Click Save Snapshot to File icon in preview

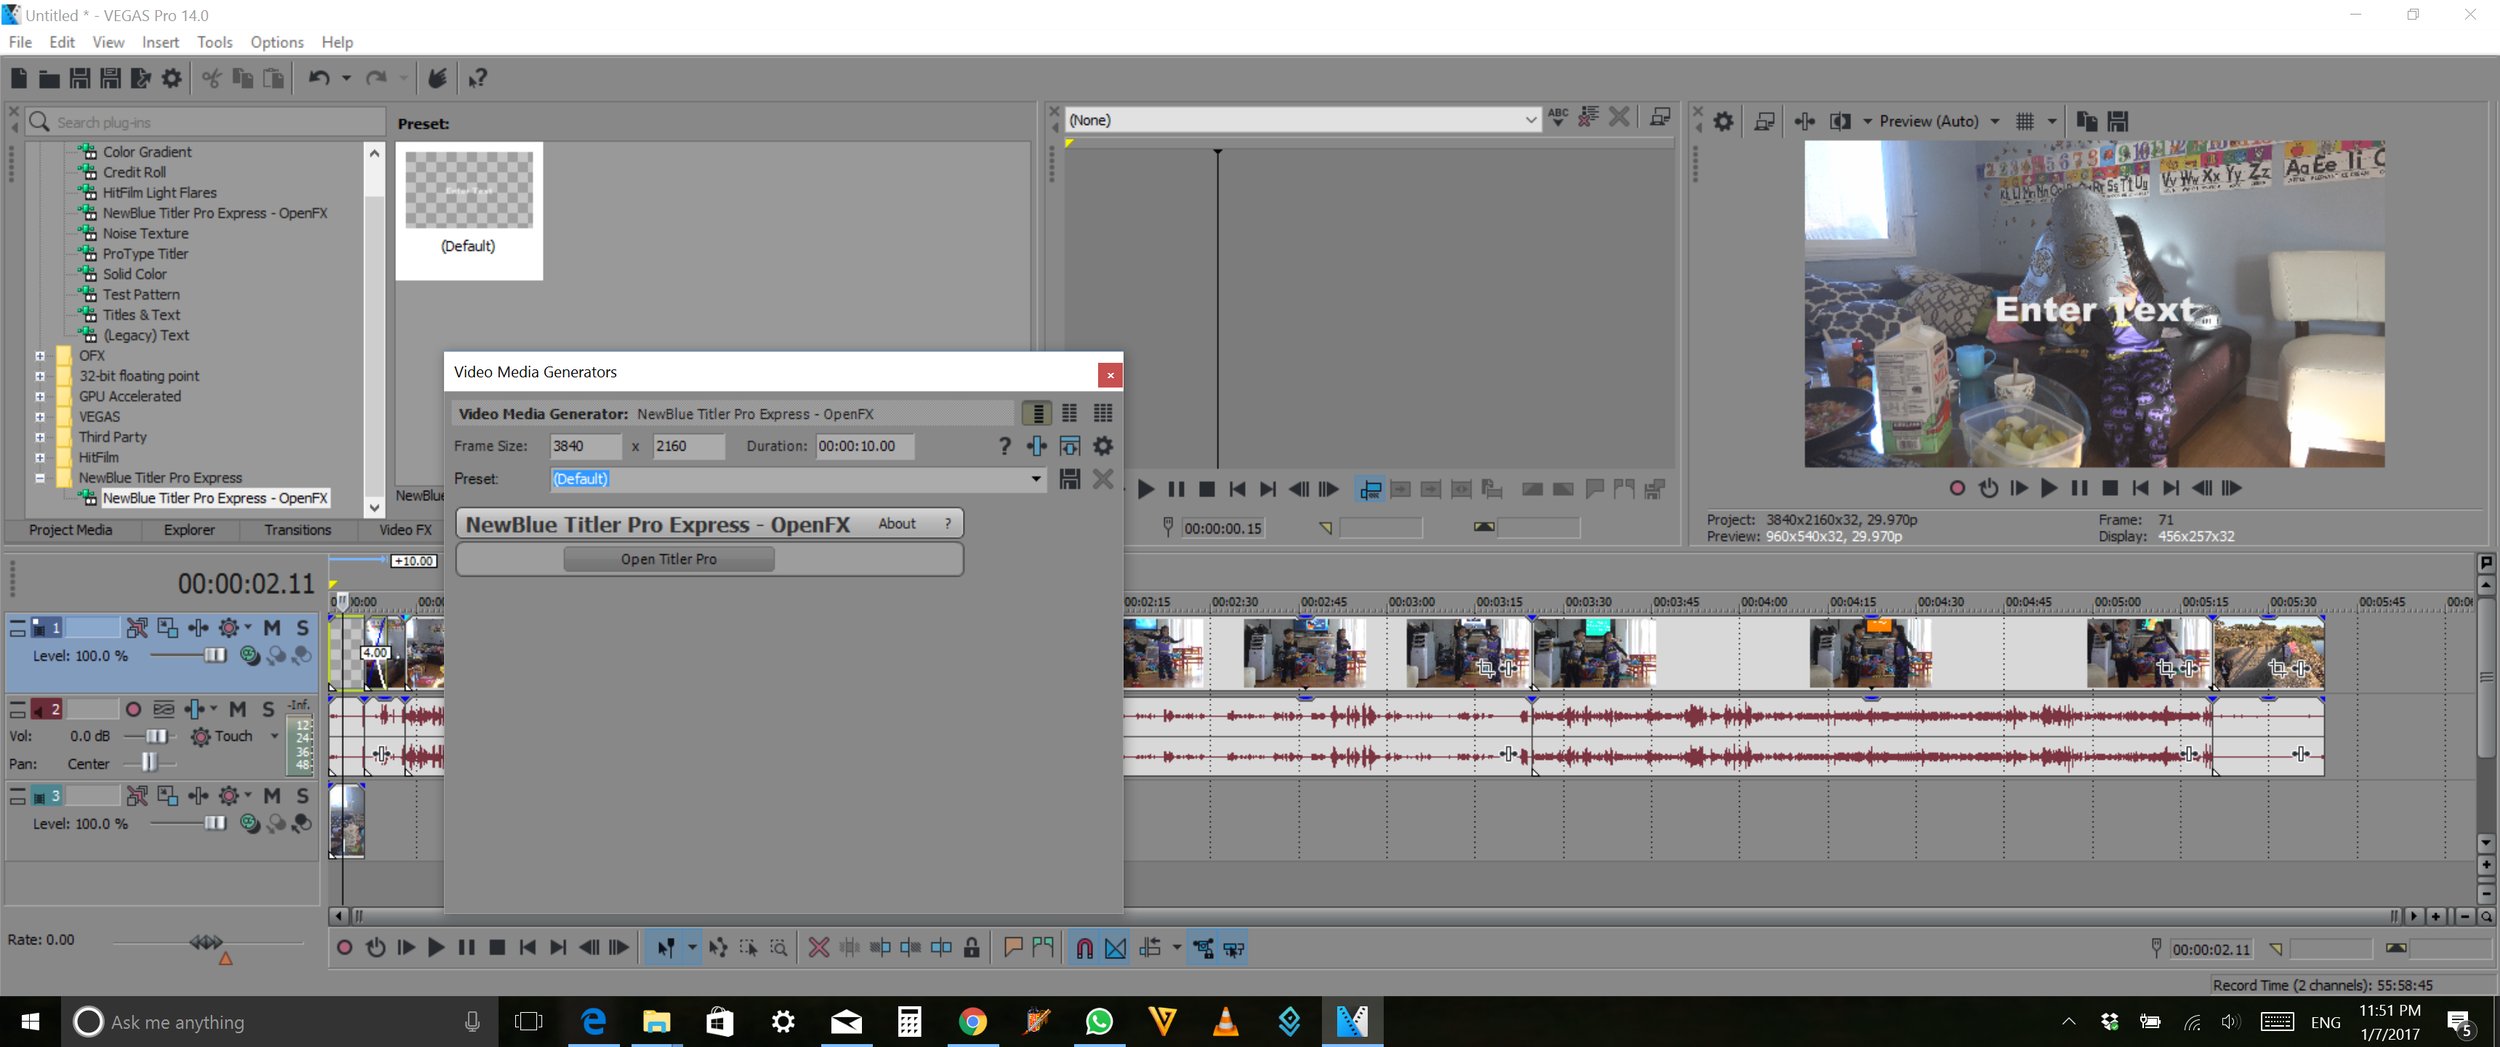[2117, 121]
